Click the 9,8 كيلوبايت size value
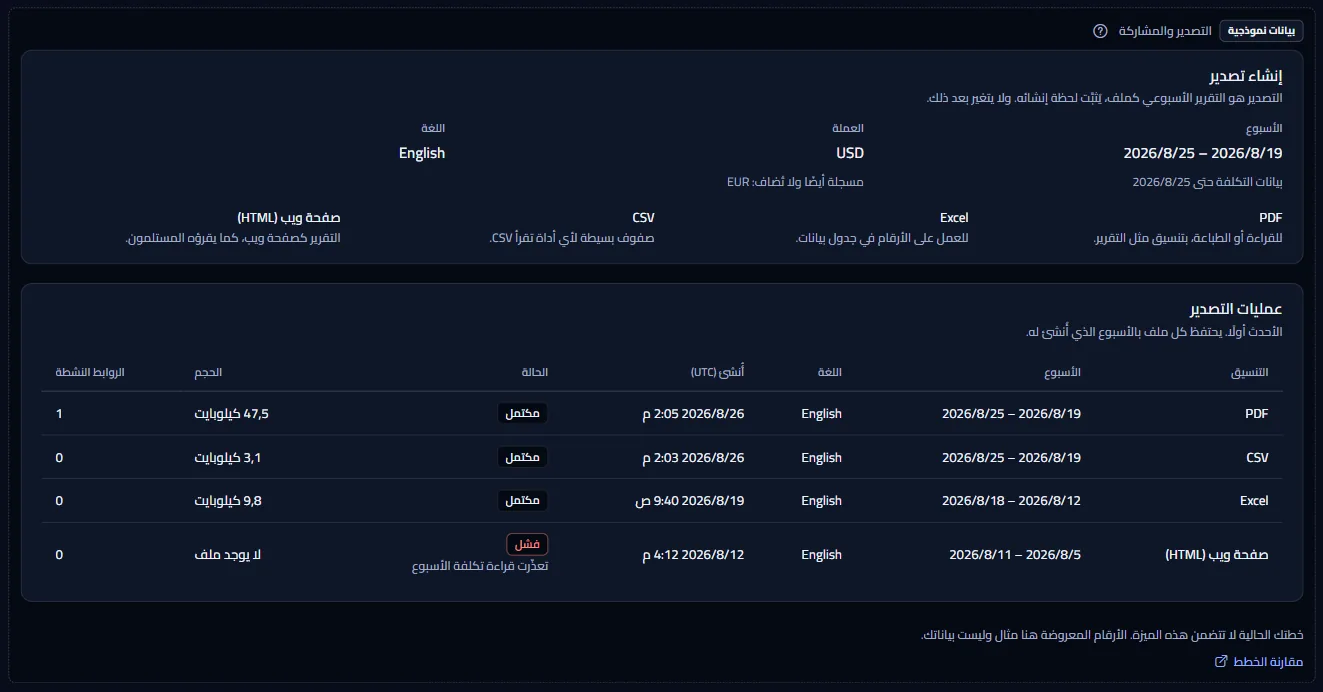This screenshot has height=692, width=1323. click(x=228, y=501)
